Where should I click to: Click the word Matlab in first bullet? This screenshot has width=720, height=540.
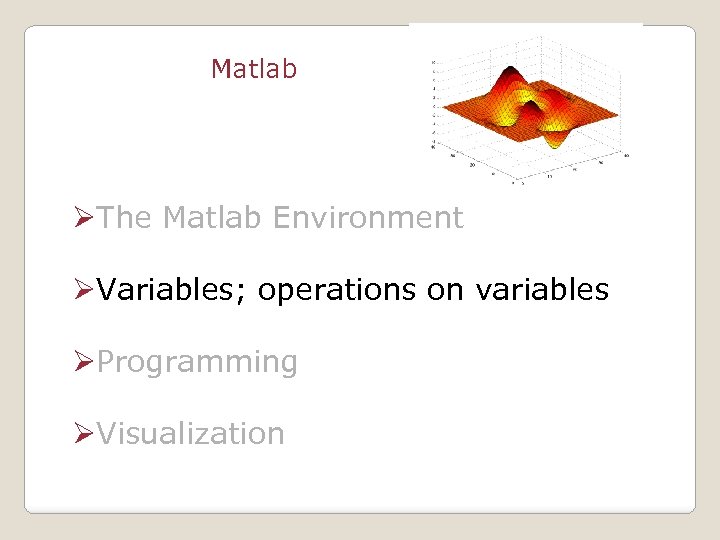tap(204, 218)
